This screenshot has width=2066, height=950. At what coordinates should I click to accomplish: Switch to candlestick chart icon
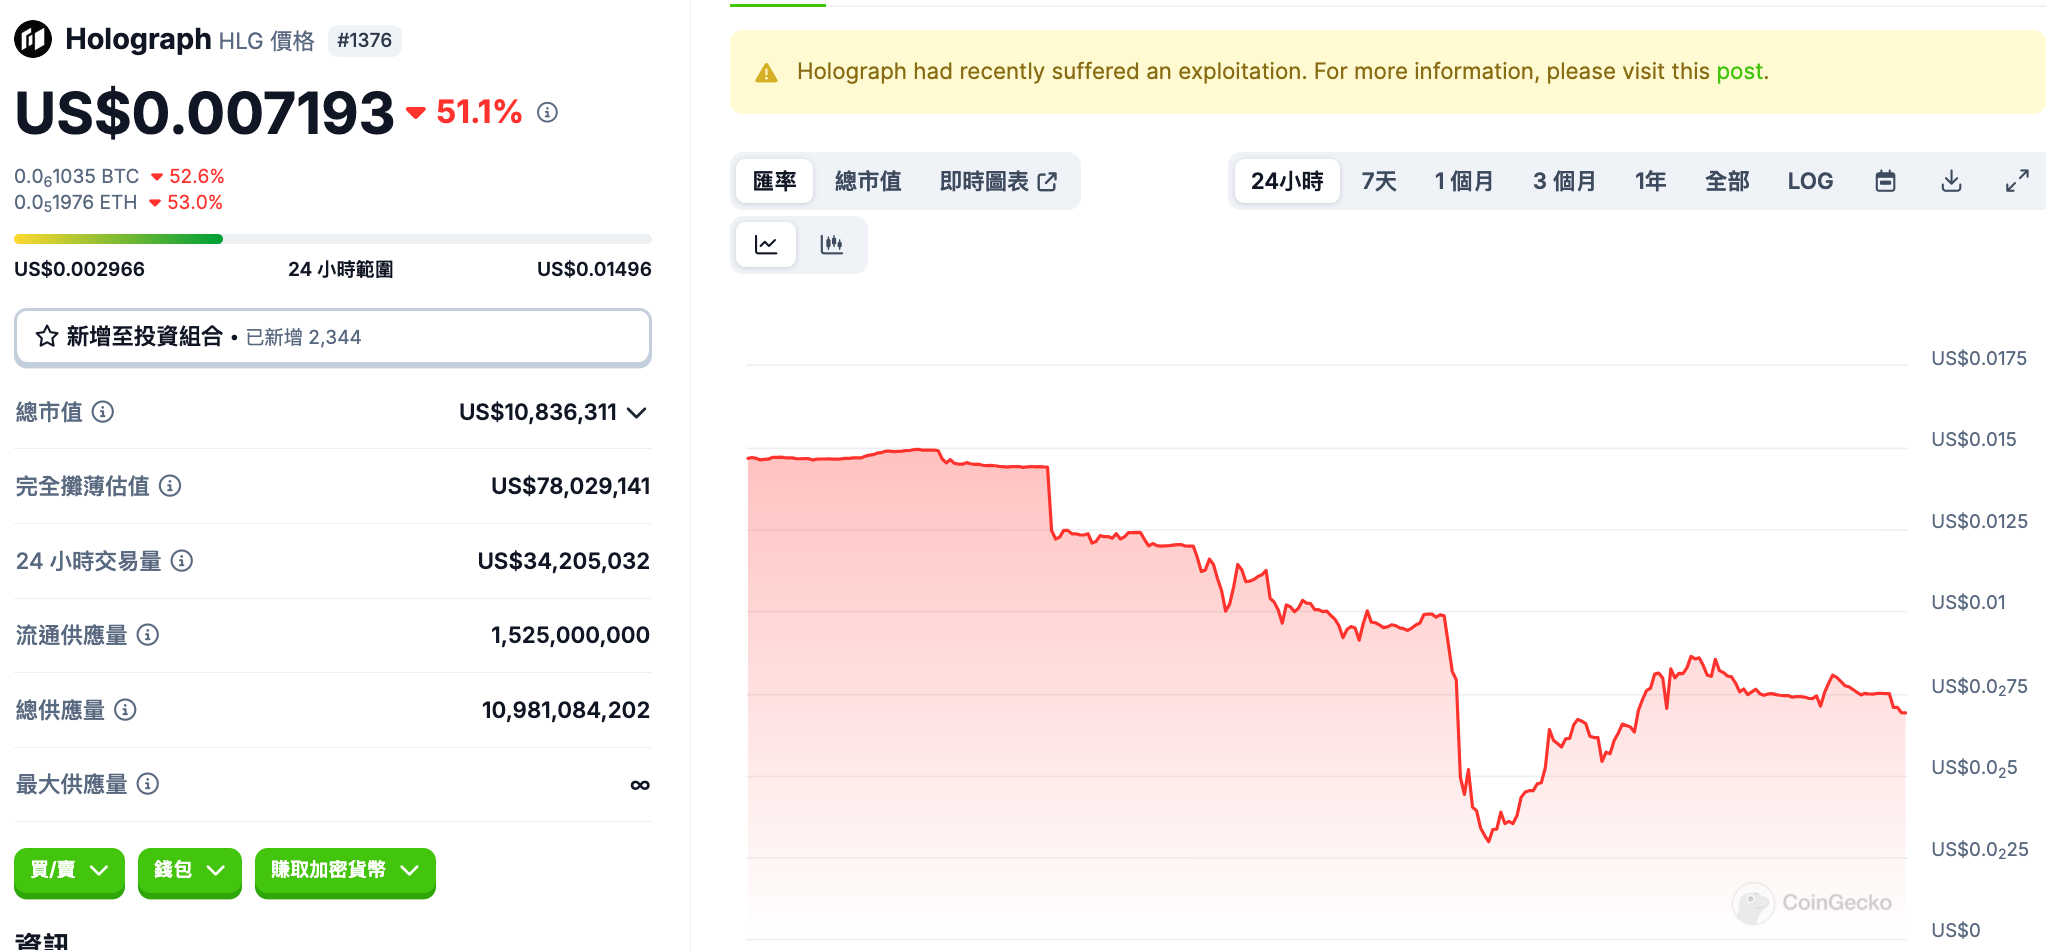[831, 245]
